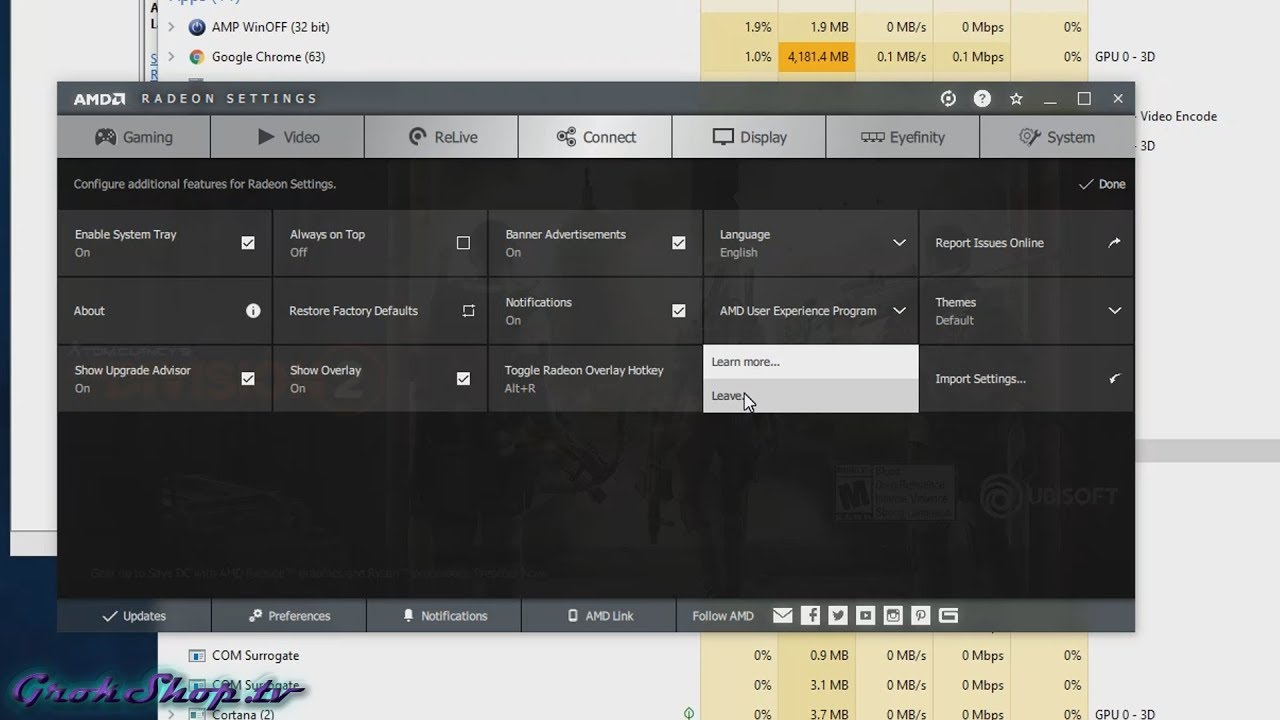Expand Cortana (2) row in Task Manager
The height and width of the screenshot is (720, 1280).
pyautogui.click(x=171, y=714)
